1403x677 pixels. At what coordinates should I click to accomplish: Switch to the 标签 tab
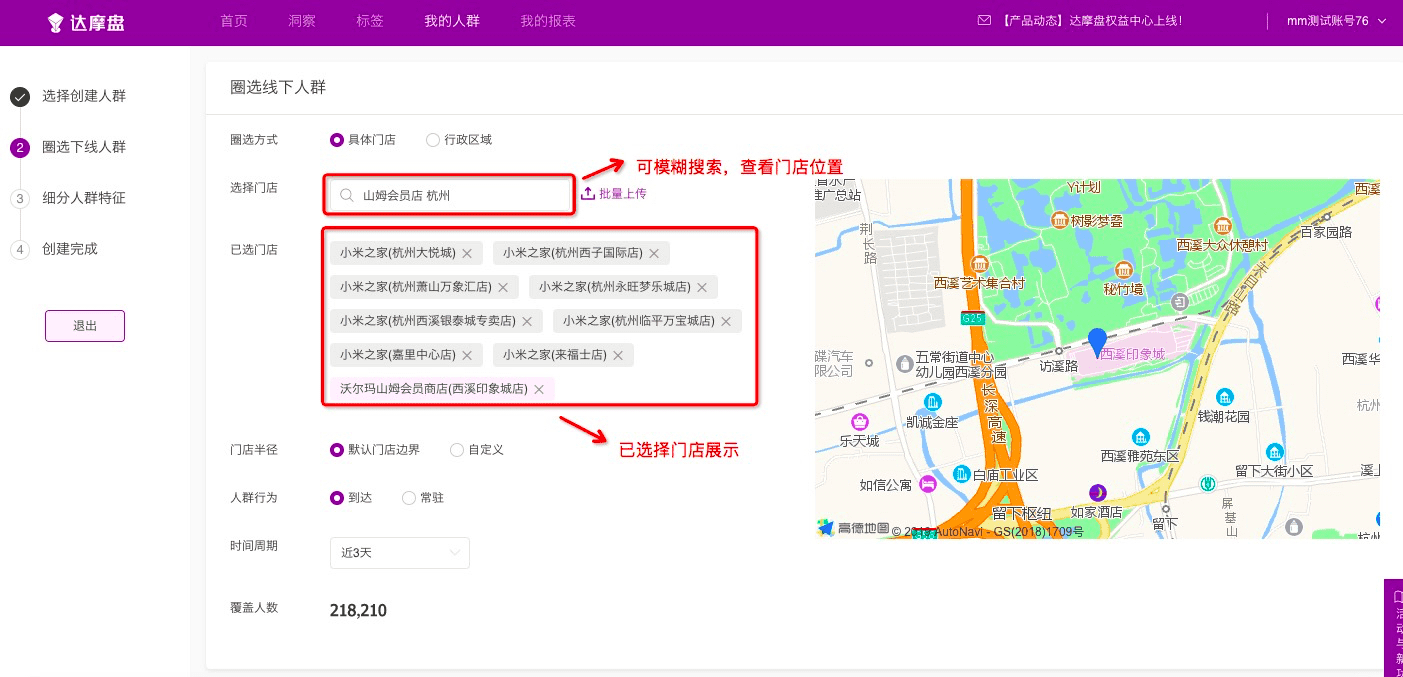[x=370, y=21]
